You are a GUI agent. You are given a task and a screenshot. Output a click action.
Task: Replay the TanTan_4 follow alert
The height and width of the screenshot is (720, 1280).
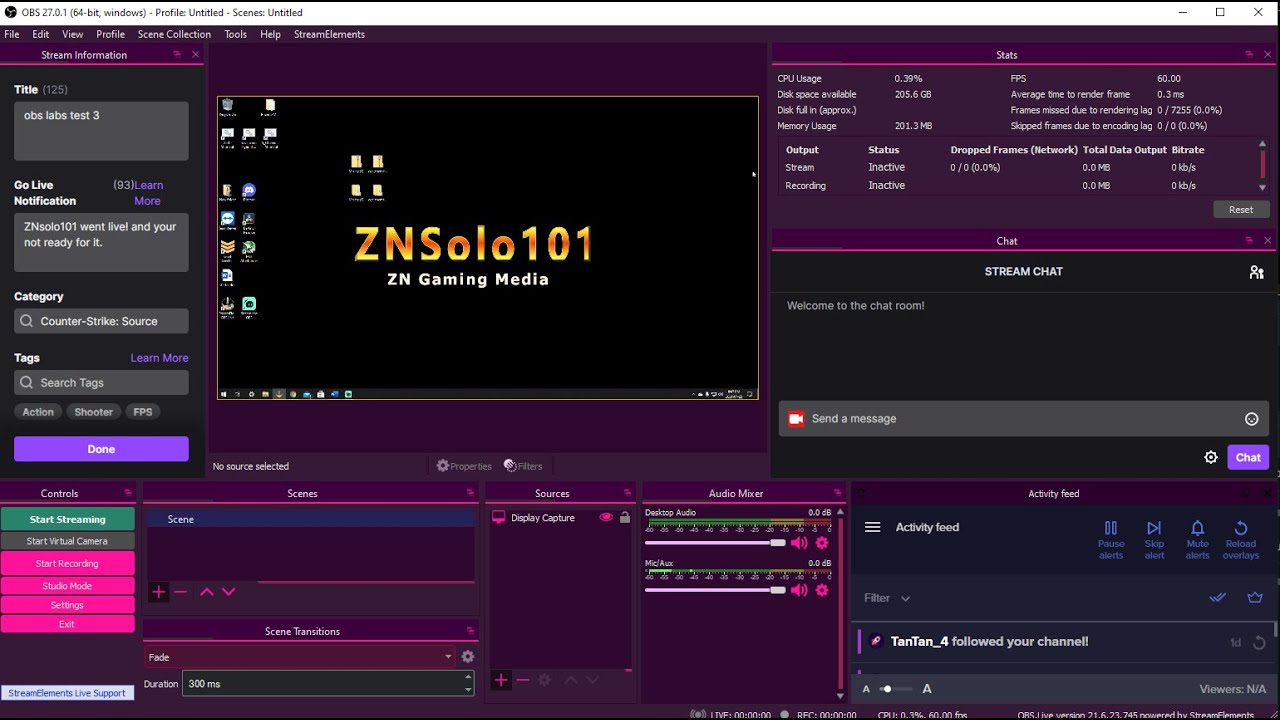[1260, 643]
